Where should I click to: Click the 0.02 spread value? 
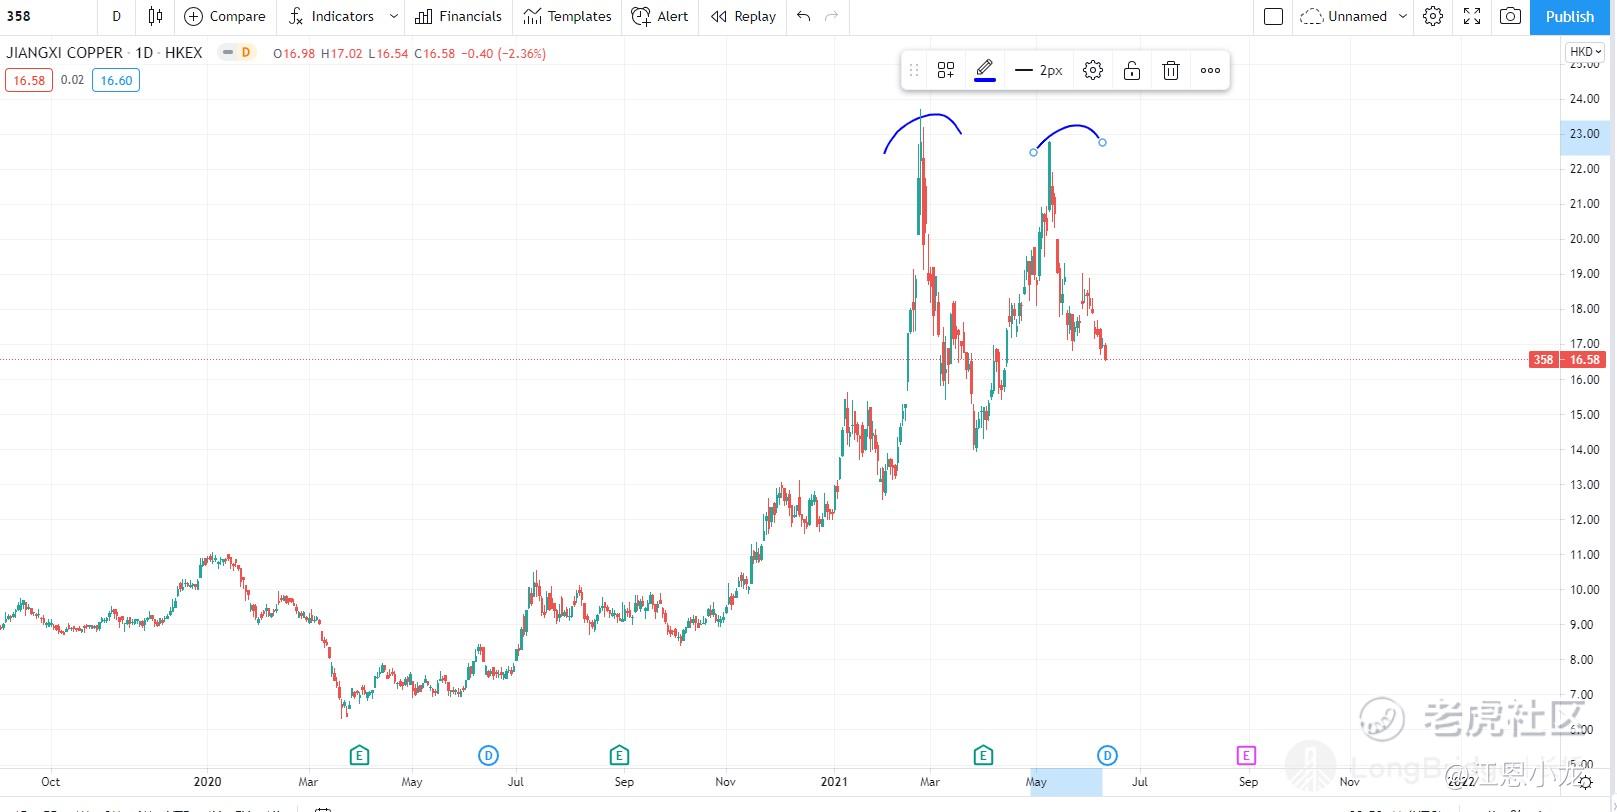pyautogui.click(x=72, y=80)
